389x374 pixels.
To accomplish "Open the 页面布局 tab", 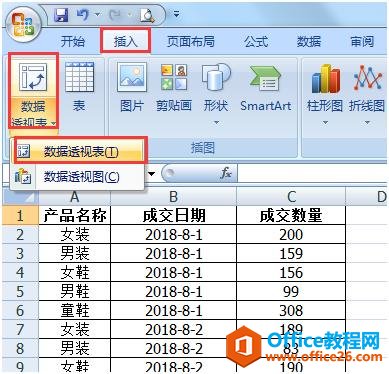I will coord(190,42).
